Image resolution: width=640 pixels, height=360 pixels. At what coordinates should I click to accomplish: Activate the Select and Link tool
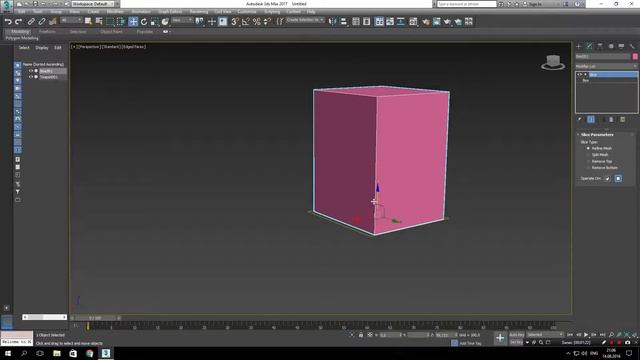(x=31, y=22)
